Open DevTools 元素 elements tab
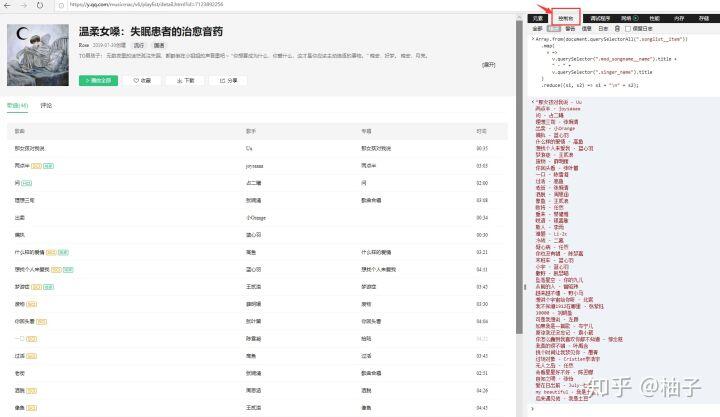This screenshot has width=720, height=417. tap(538, 18)
